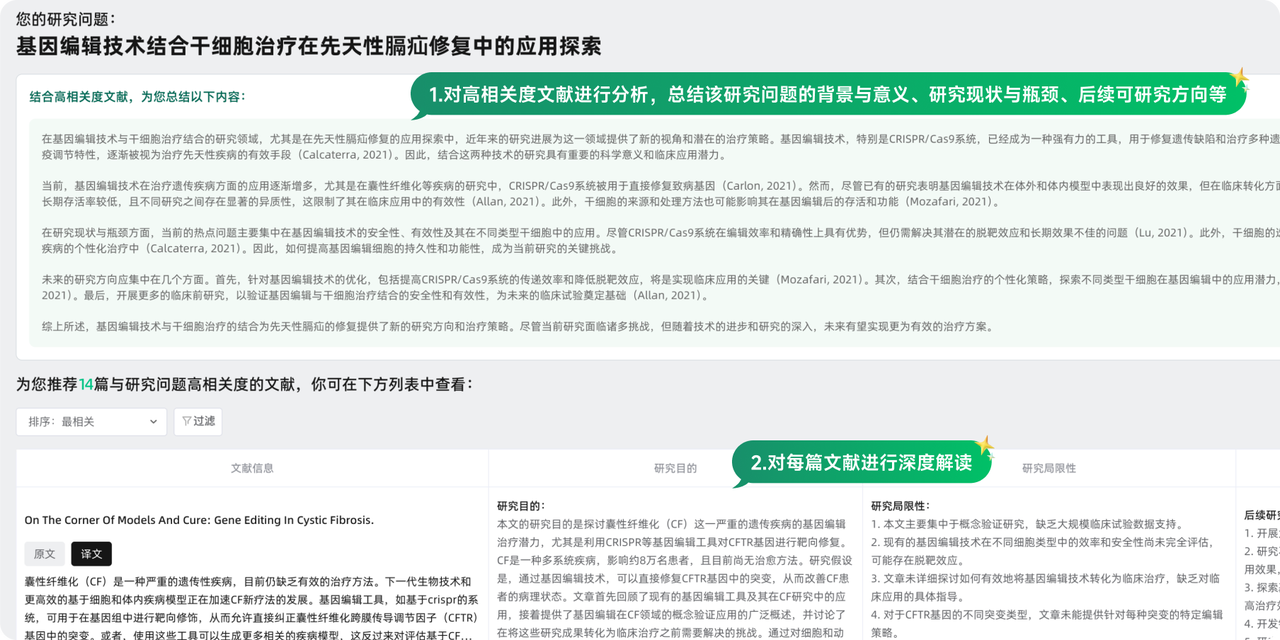Viewport: 1280px width, 640px height.
Task: Click the 结合高相关度文献，为您总结以下内容 heading
Action: tap(137, 97)
